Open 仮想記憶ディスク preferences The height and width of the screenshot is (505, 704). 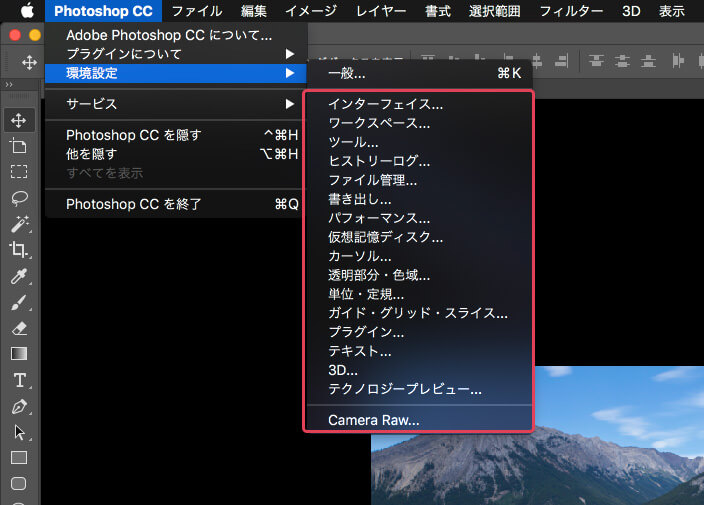pyautogui.click(x=420, y=237)
